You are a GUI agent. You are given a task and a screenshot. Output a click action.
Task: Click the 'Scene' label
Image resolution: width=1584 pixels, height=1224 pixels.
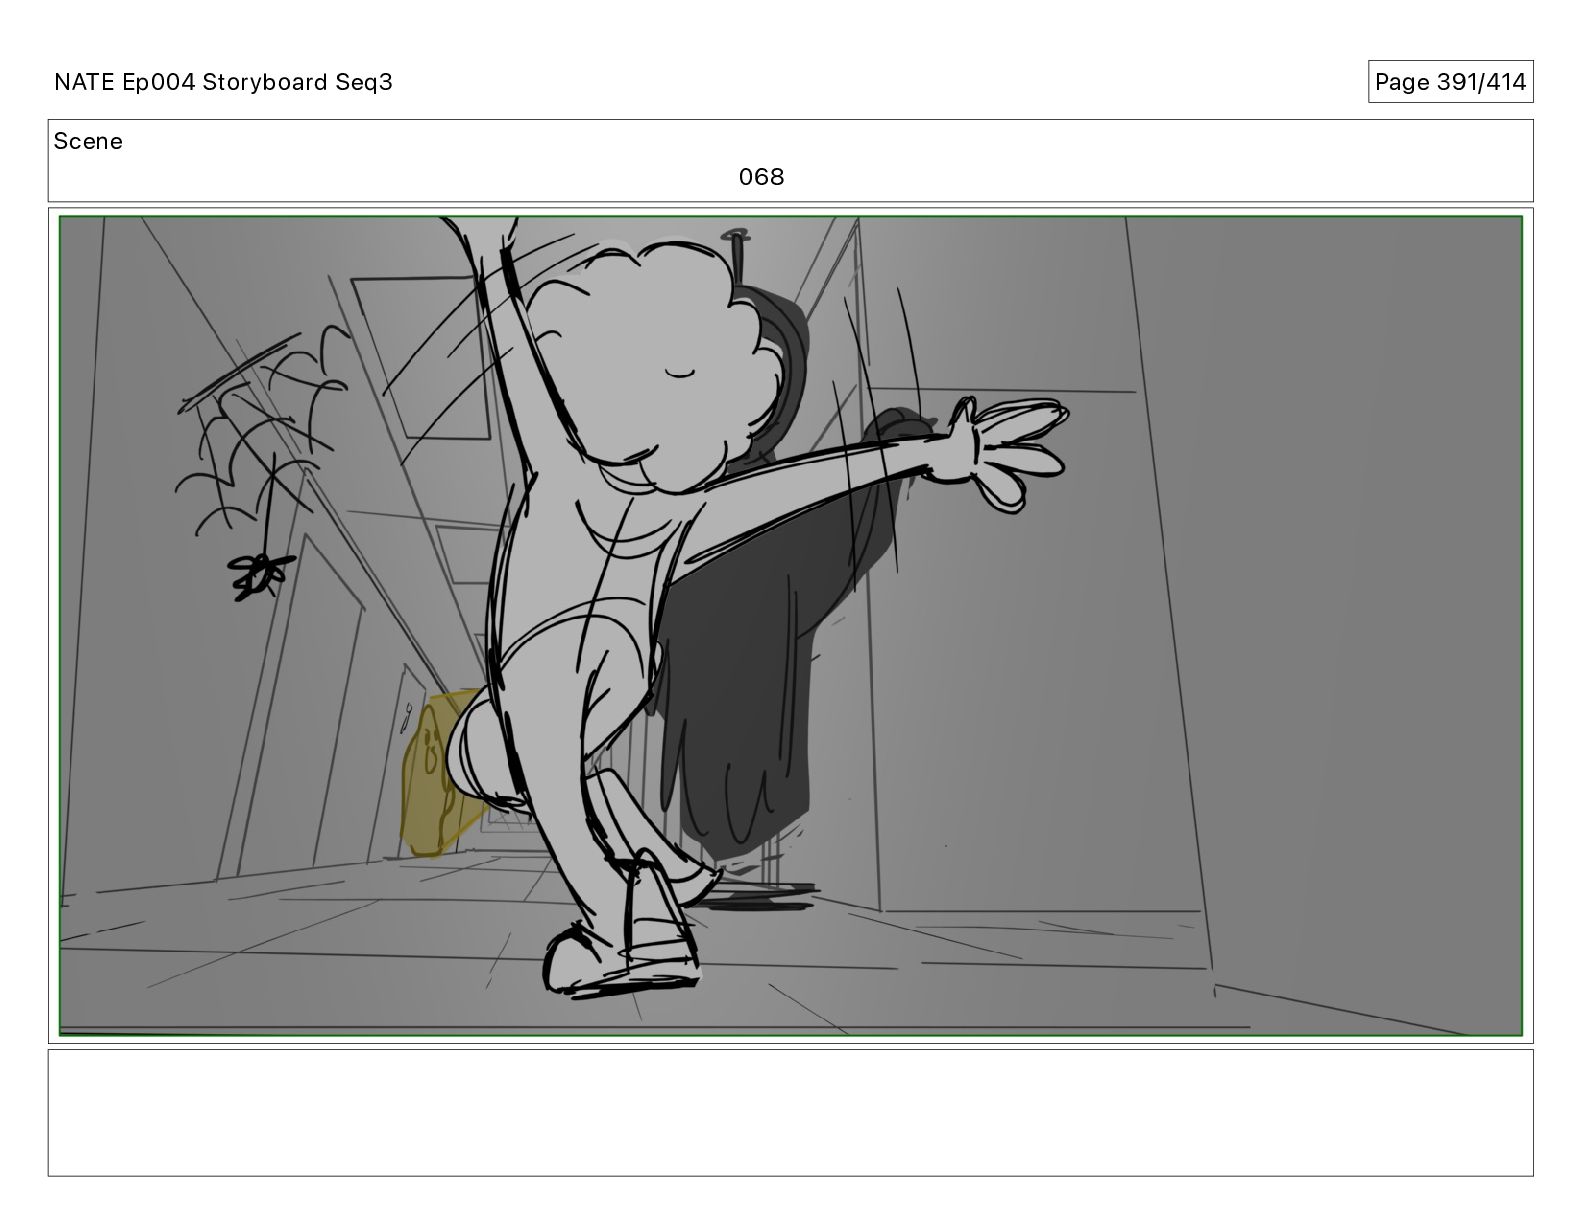click(x=88, y=141)
